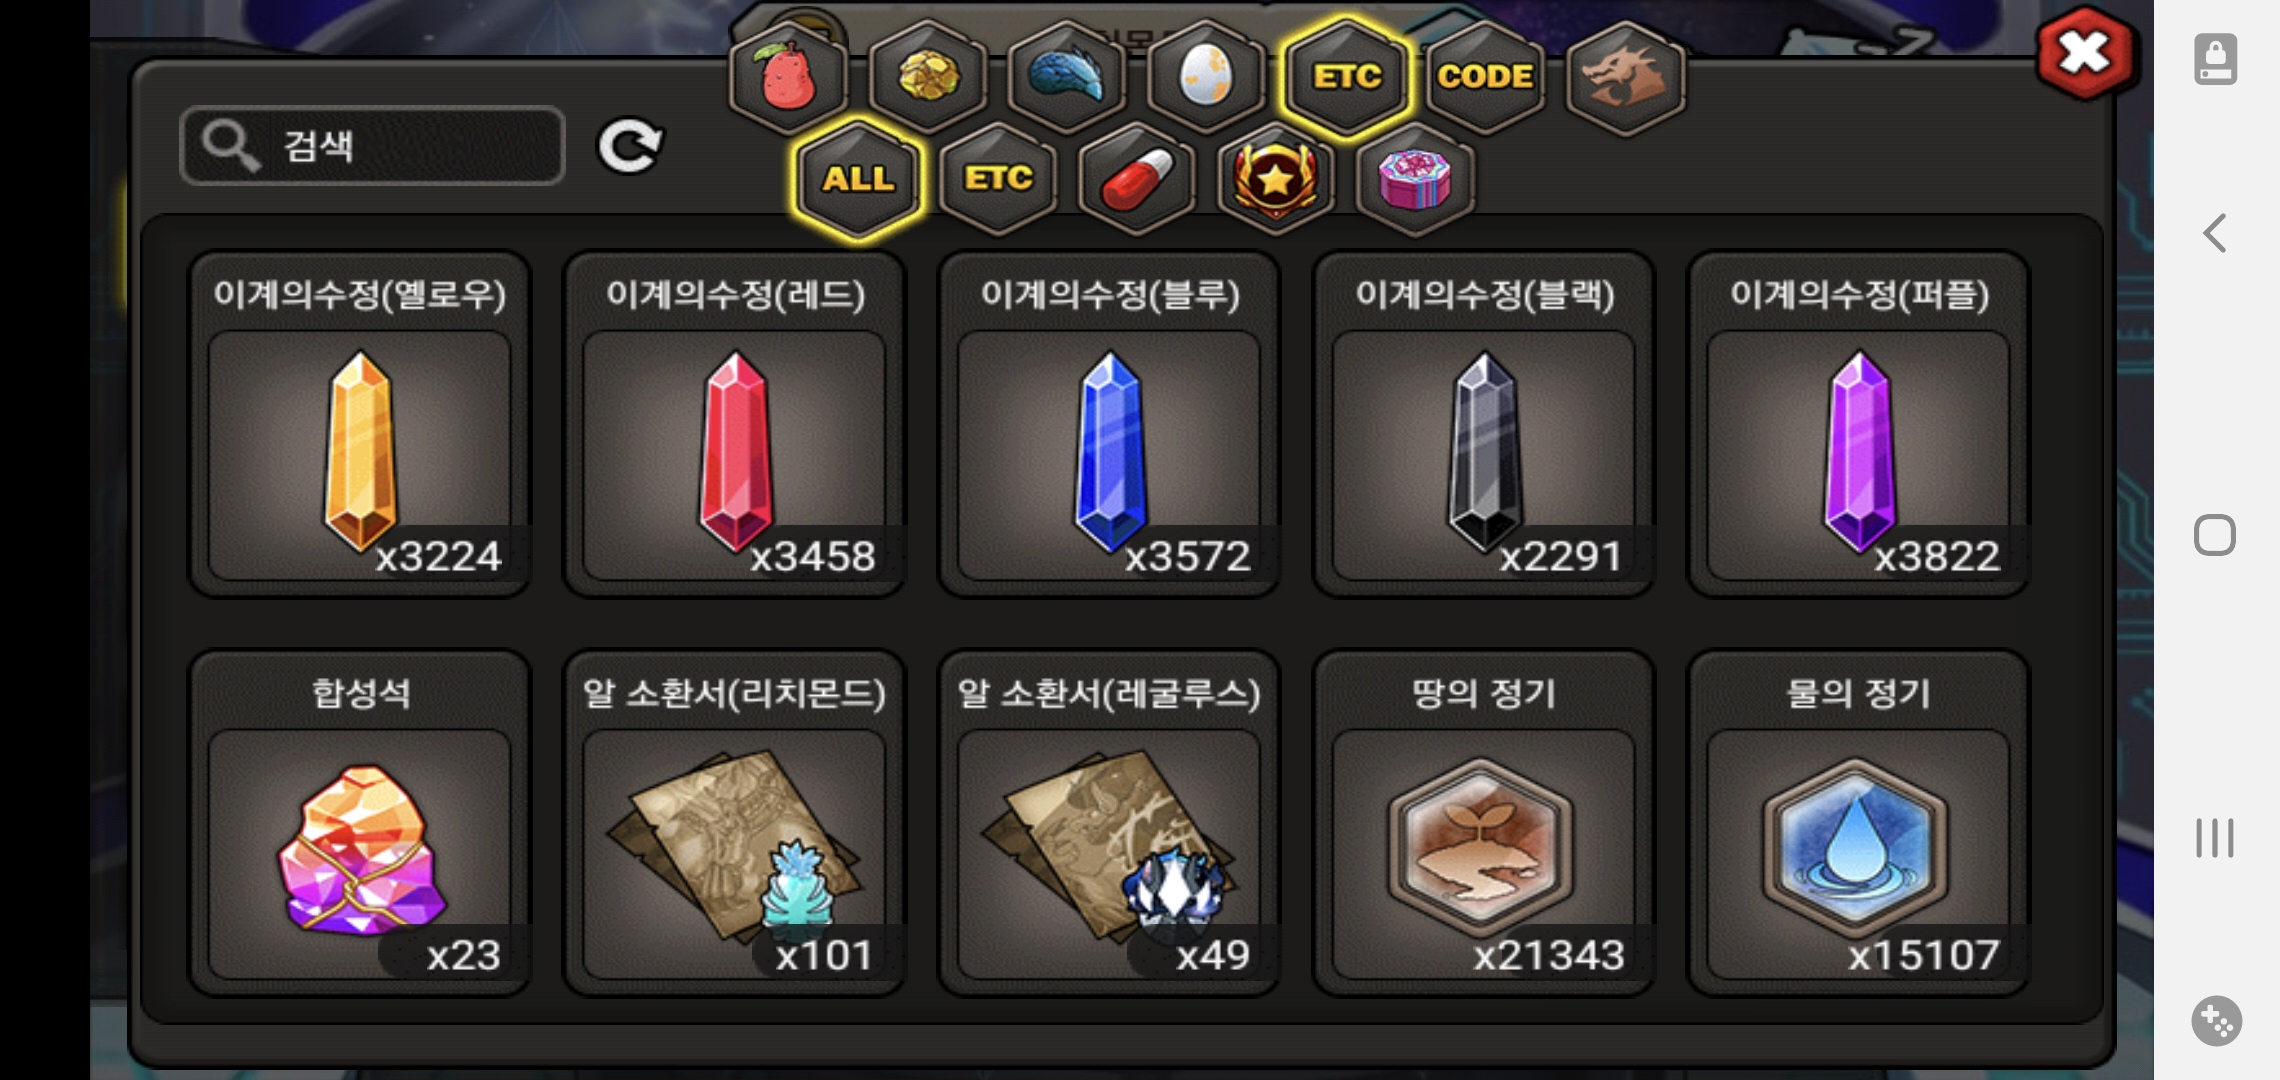Click the 검색 search input field

coord(372,146)
